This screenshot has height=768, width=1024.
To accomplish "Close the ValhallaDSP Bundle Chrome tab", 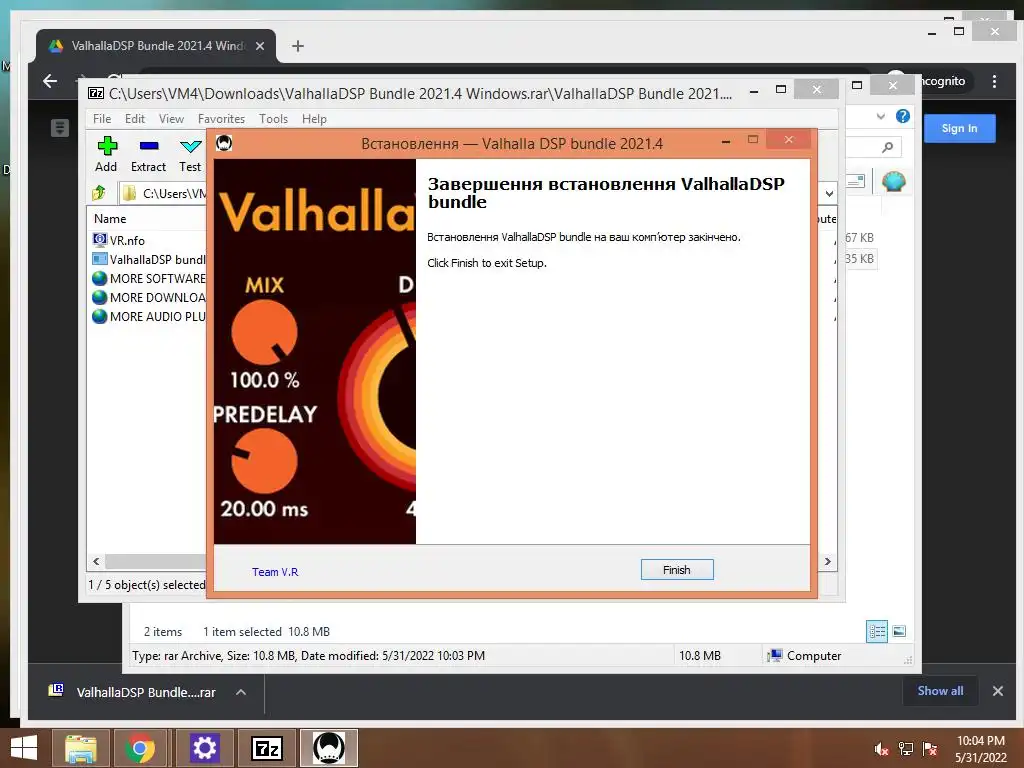I will [x=260, y=46].
